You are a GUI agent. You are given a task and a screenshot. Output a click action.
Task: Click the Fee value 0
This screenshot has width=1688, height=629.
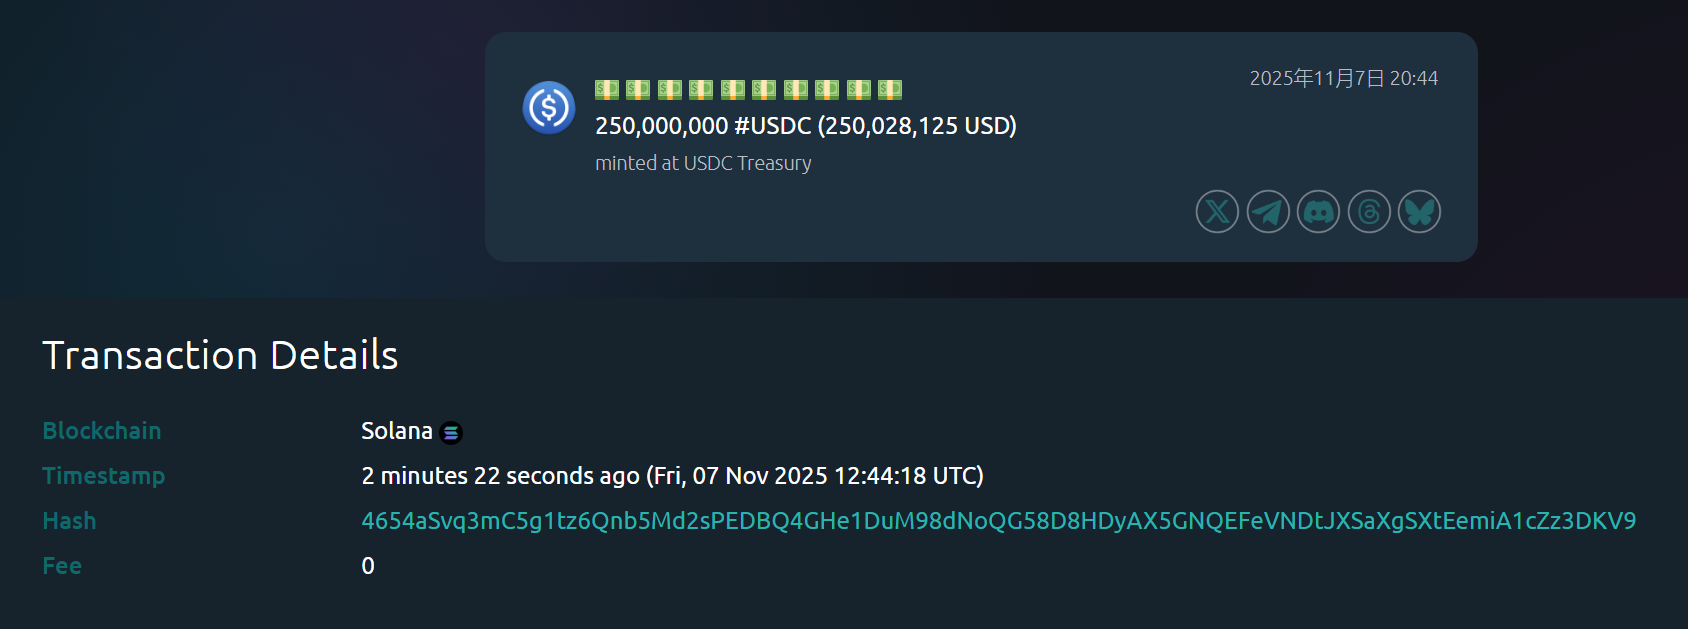click(368, 566)
